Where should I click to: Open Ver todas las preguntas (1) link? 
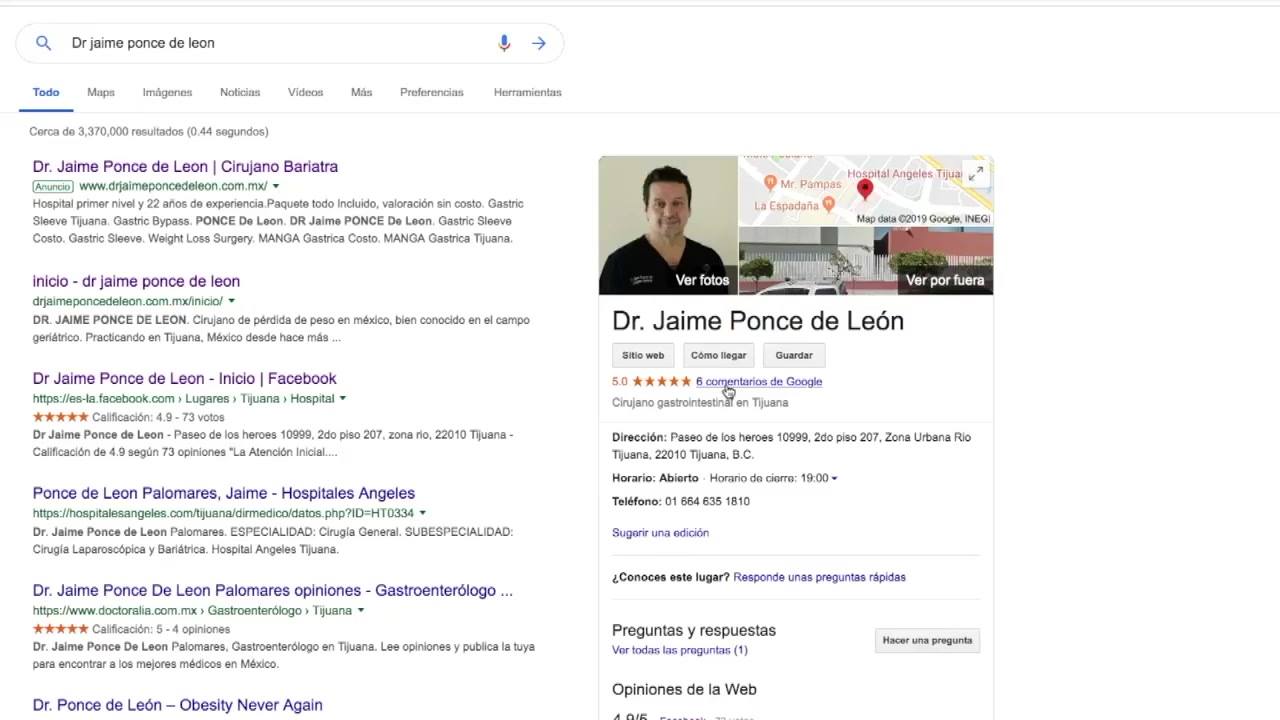[680, 650]
